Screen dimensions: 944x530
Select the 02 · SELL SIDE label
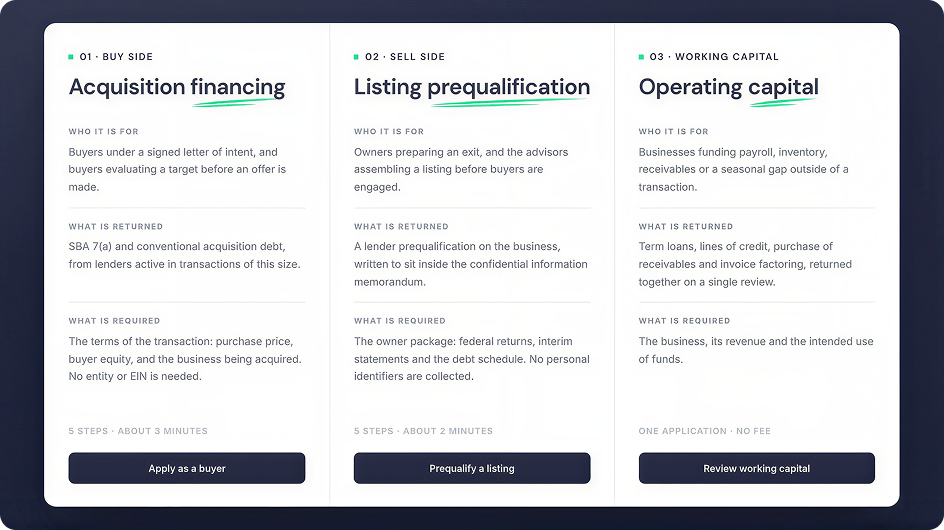point(405,57)
